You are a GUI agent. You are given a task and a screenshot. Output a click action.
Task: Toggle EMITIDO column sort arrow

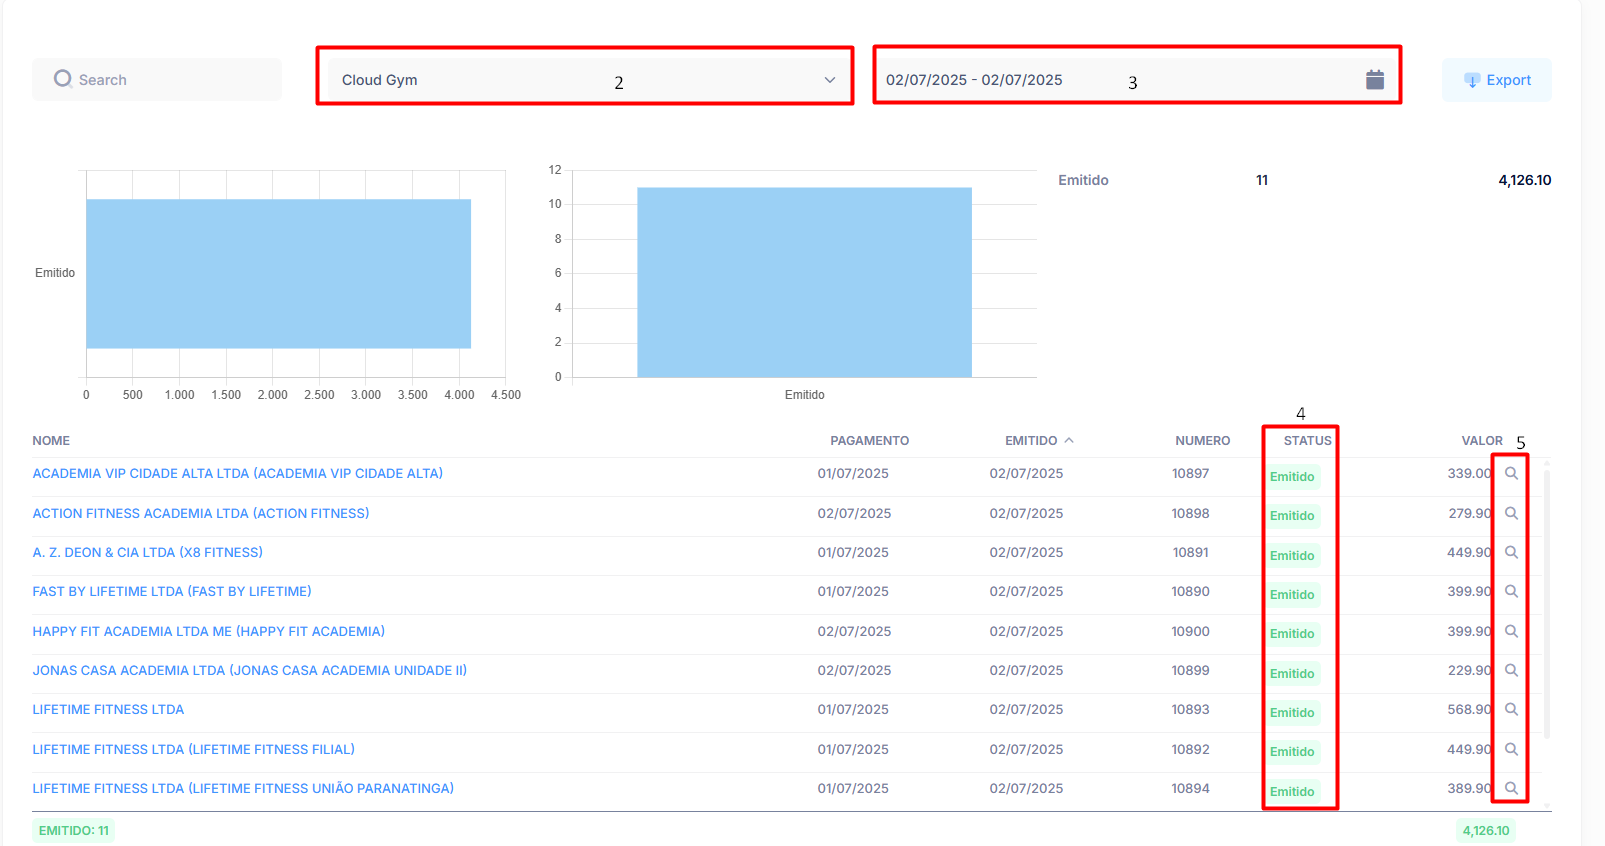tap(1069, 440)
